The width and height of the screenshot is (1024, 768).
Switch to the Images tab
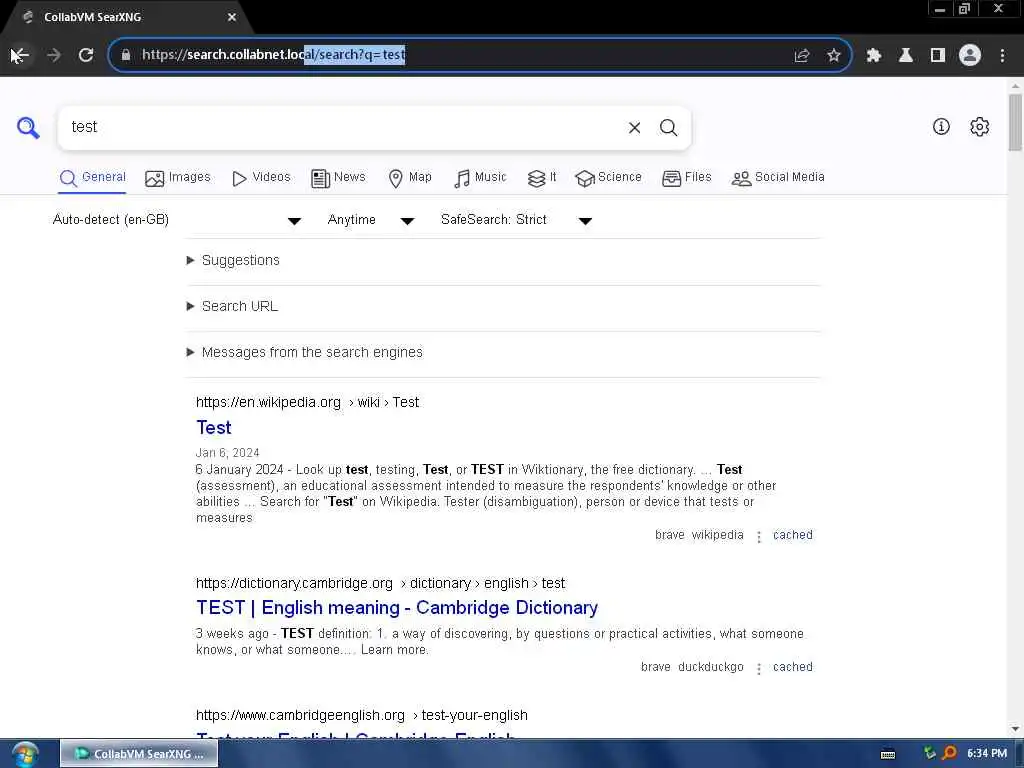tap(178, 178)
